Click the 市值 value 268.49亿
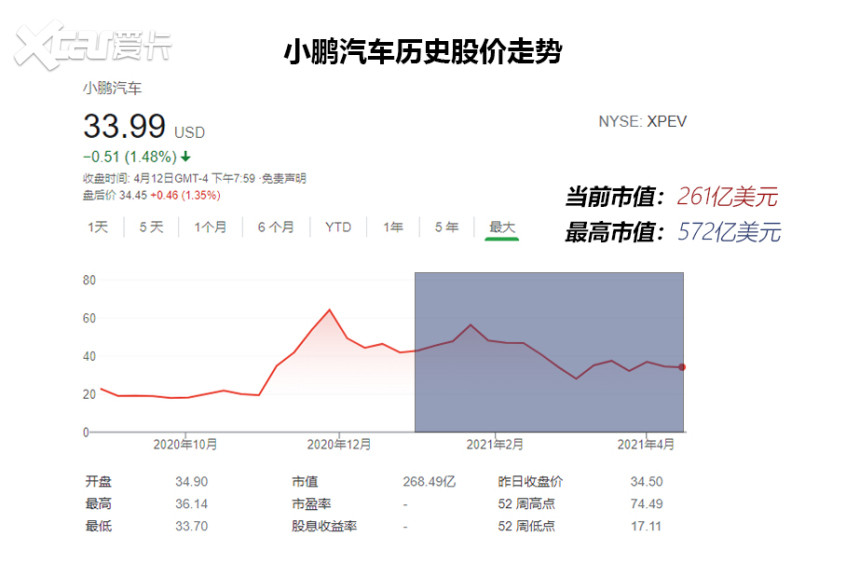846x564 pixels. click(x=429, y=481)
